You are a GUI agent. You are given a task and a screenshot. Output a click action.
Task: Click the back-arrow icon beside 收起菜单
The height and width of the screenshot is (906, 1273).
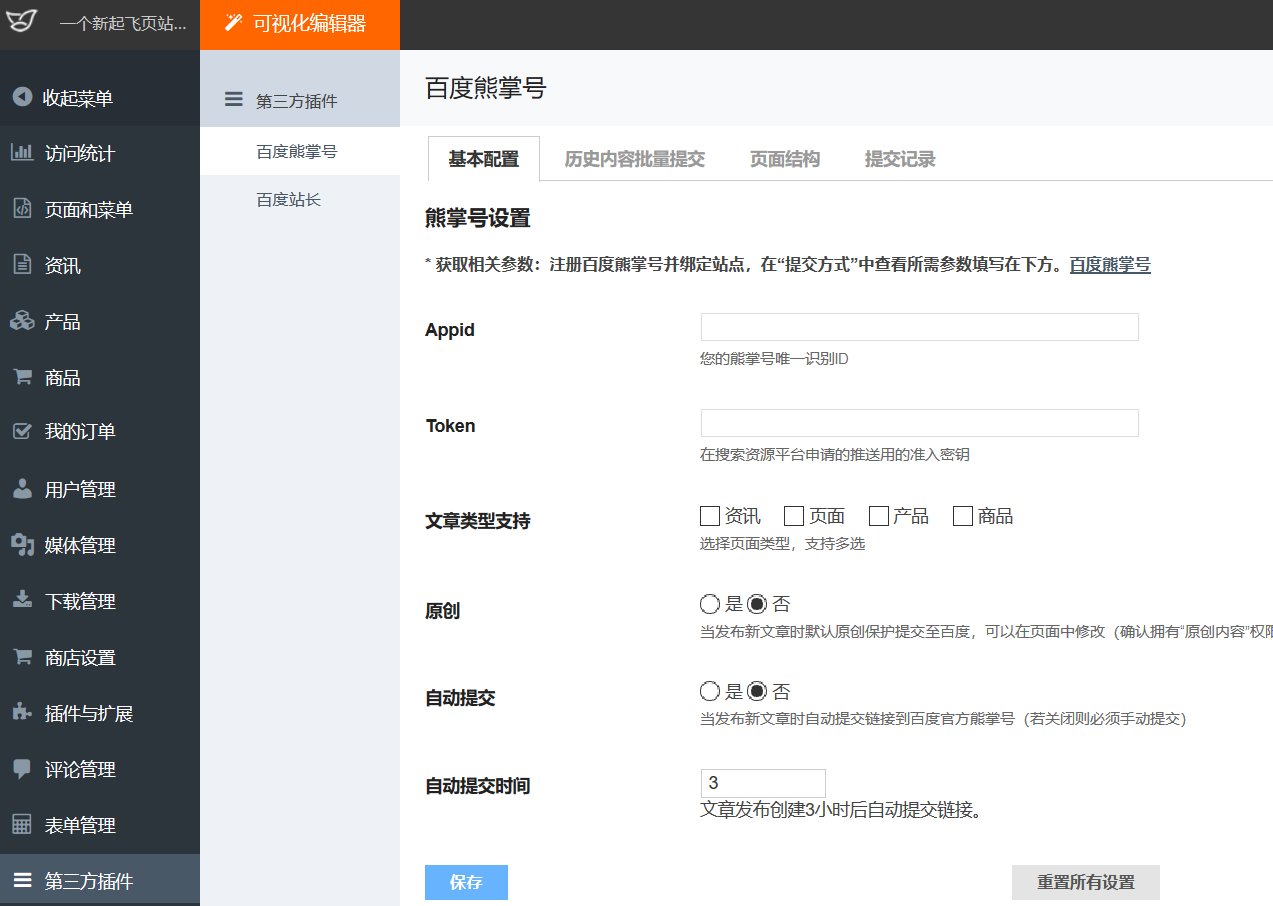[21, 97]
